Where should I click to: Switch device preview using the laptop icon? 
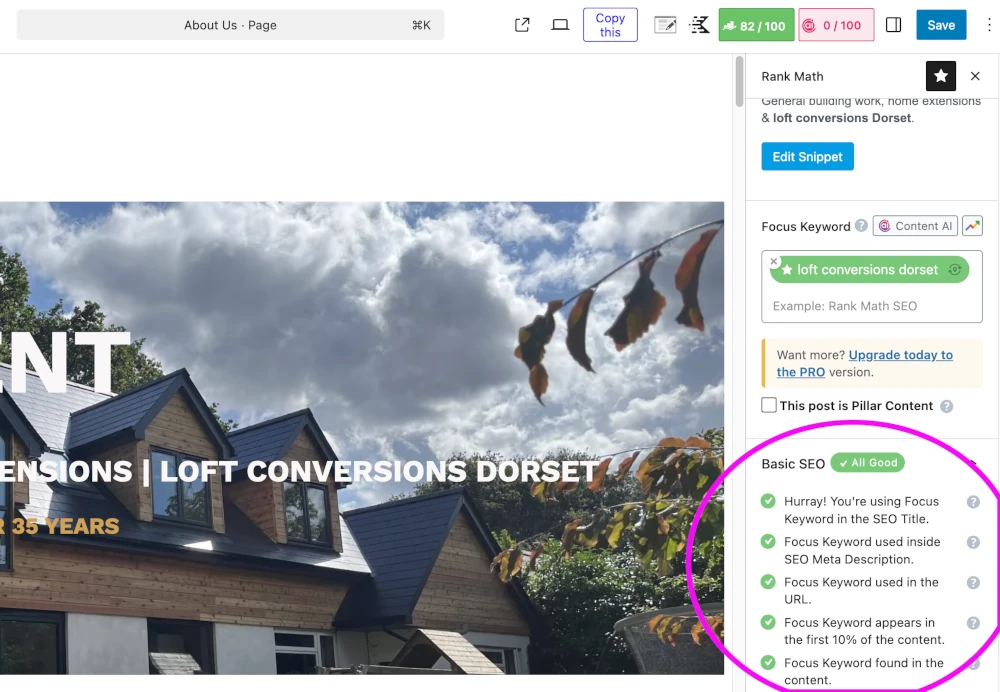pos(560,25)
